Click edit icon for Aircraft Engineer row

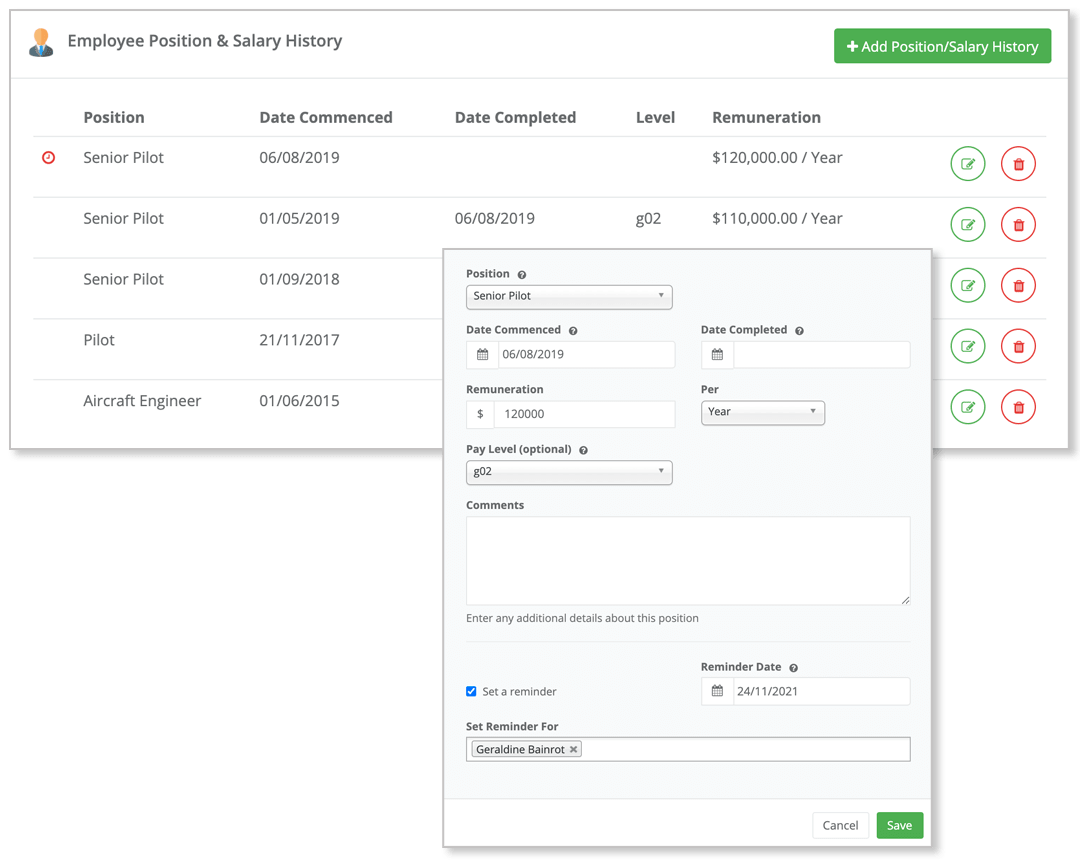click(x=967, y=407)
